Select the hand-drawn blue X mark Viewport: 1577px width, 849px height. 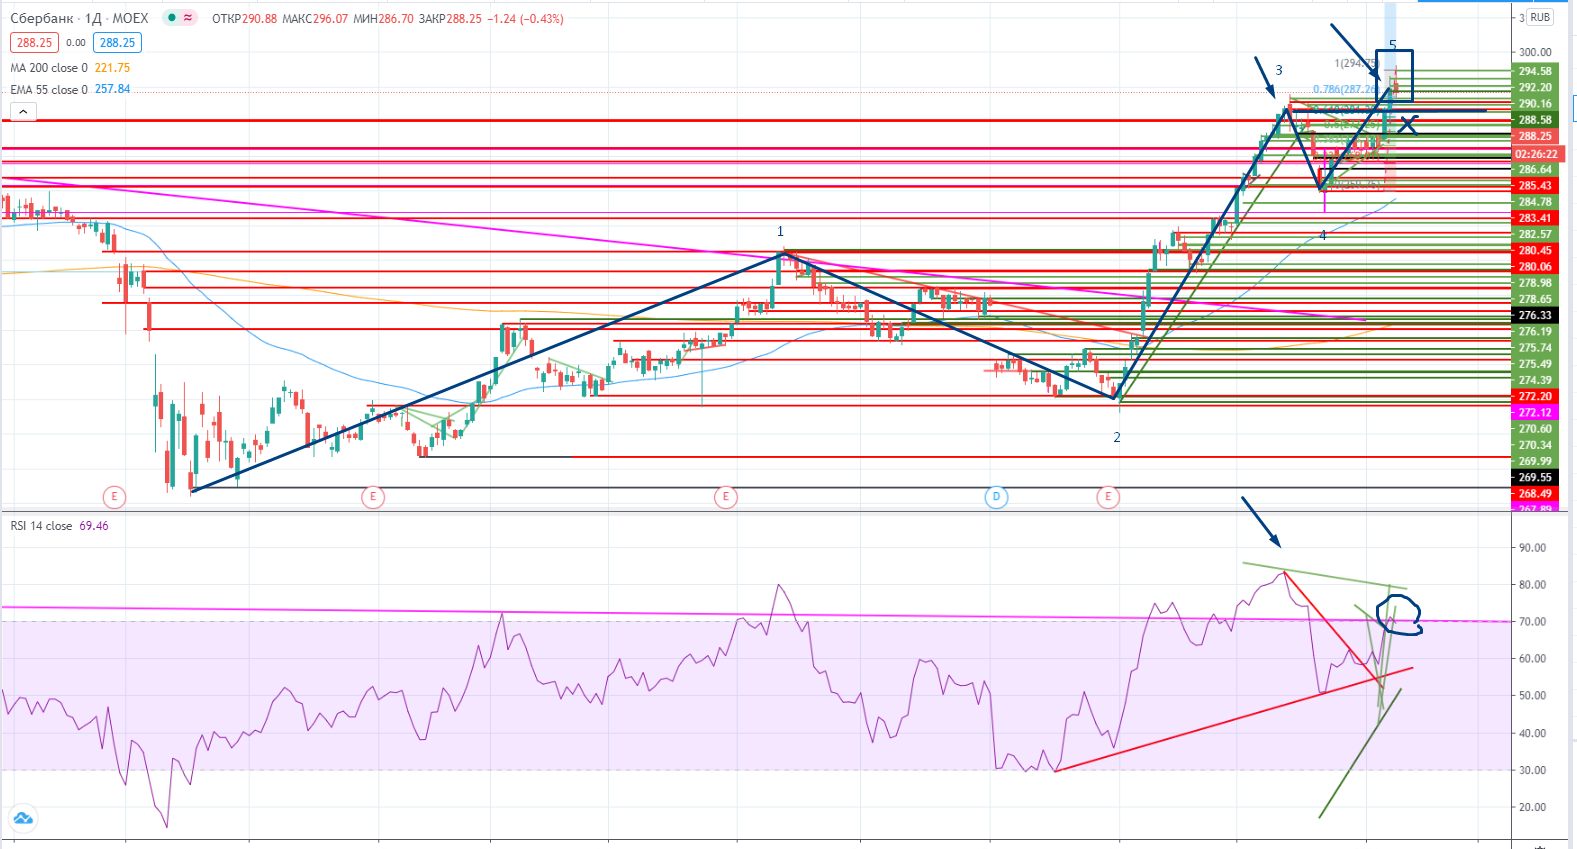click(1407, 125)
